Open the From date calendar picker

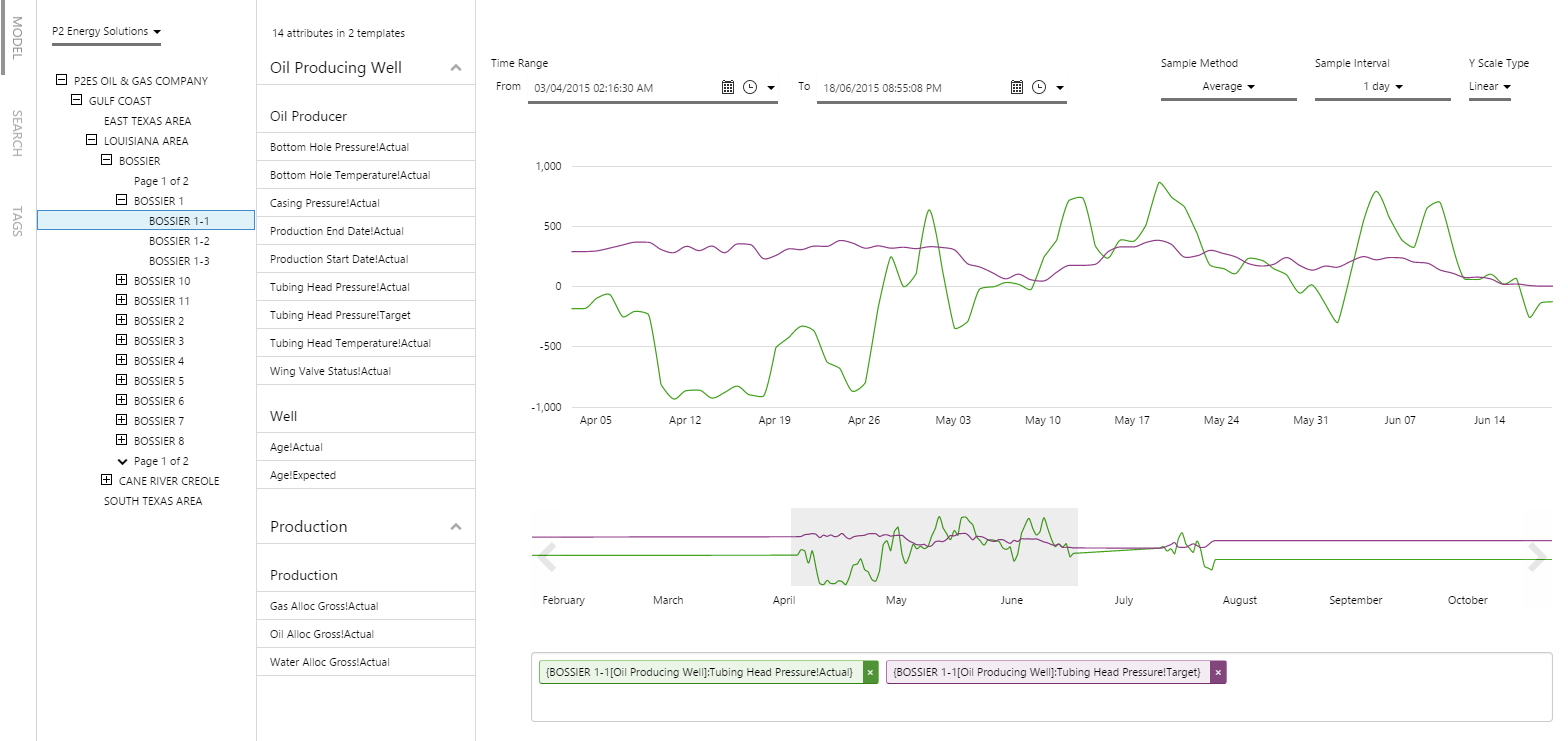(728, 88)
